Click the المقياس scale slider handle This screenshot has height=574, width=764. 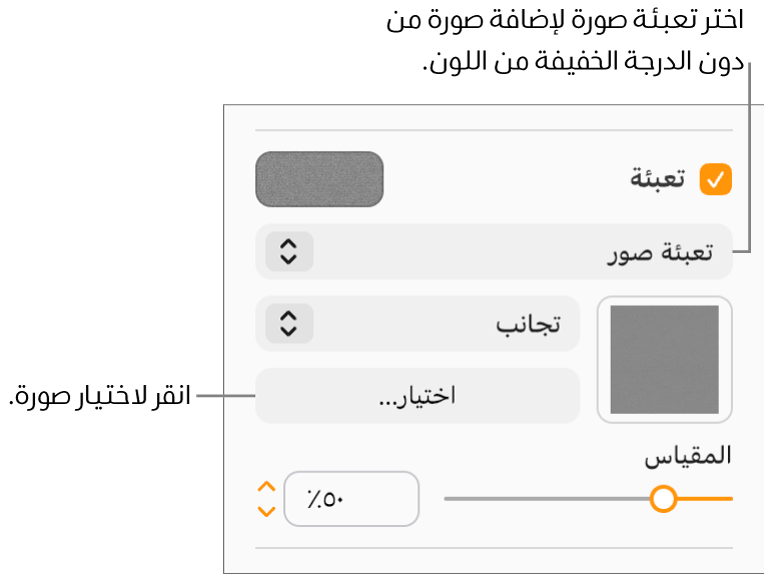[663, 498]
